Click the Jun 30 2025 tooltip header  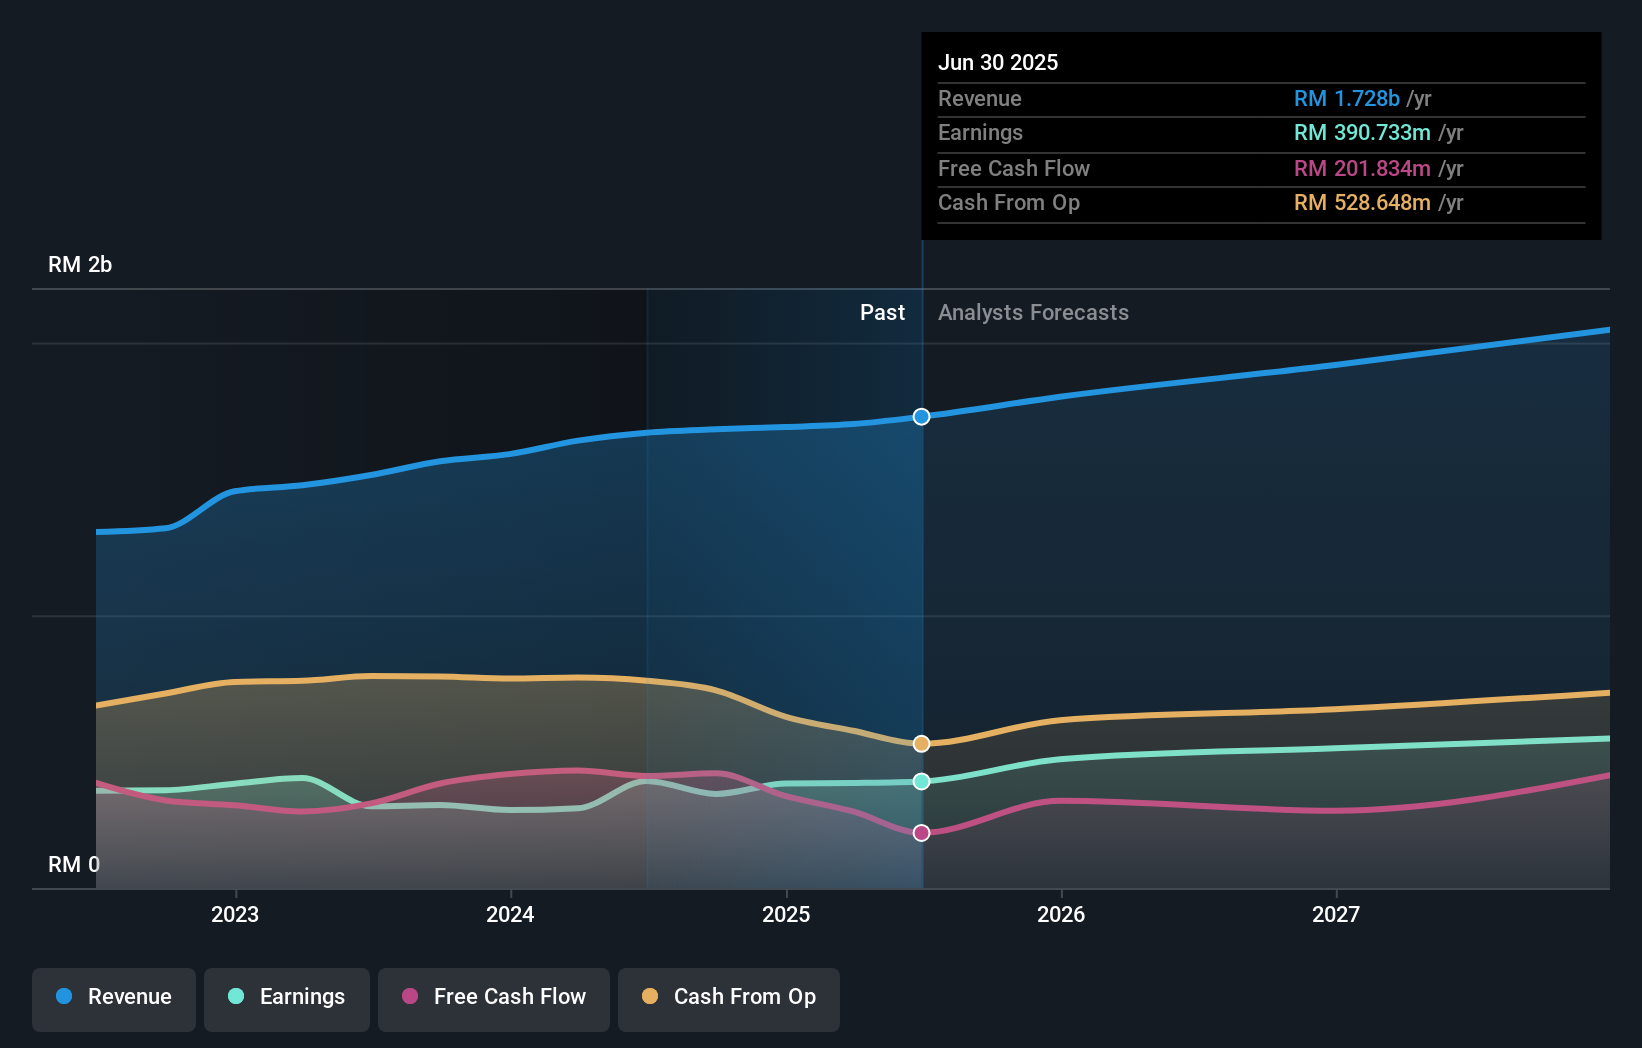[x=998, y=62]
